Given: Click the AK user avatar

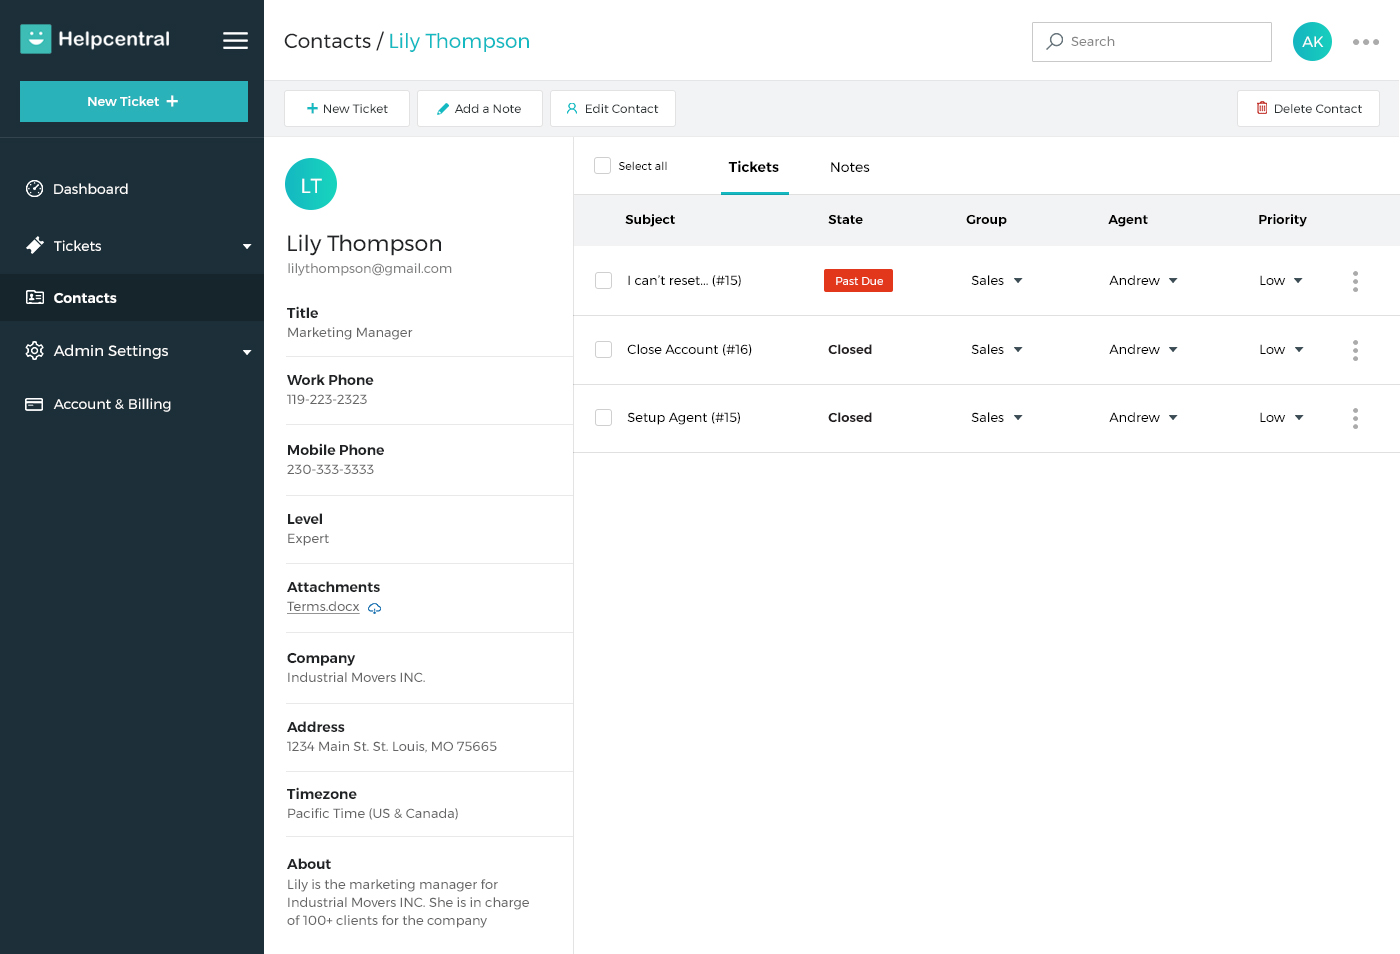Looking at the screenshot, I should coord(1312,42).
